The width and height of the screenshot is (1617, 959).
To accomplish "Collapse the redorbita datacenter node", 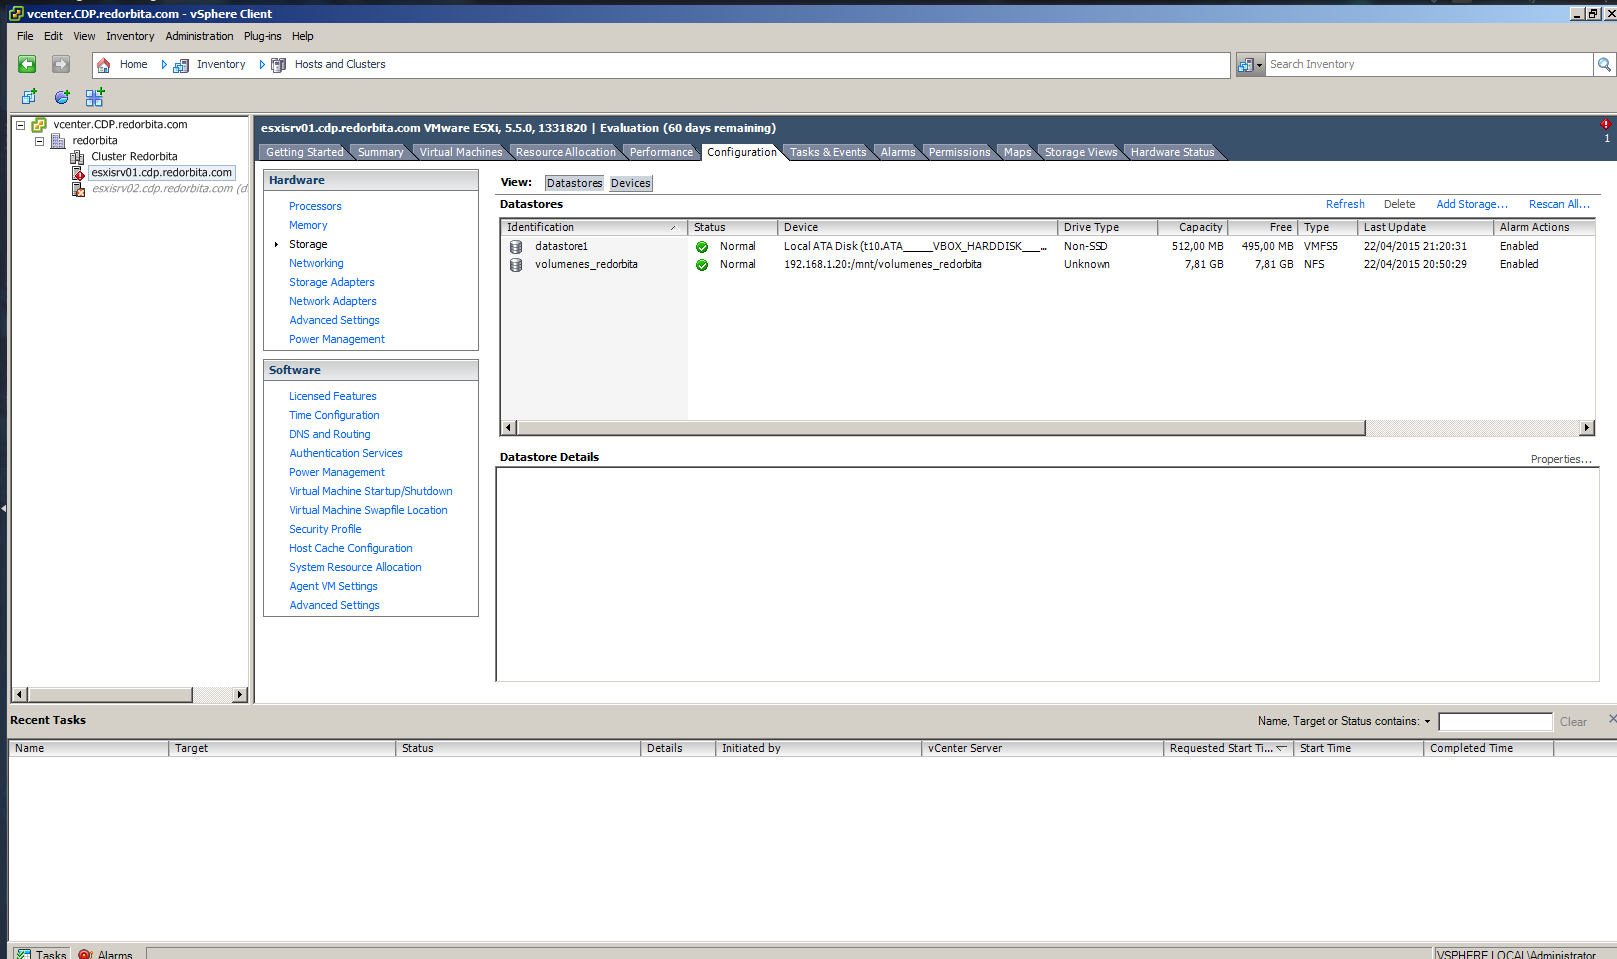I will click(39, 141).
